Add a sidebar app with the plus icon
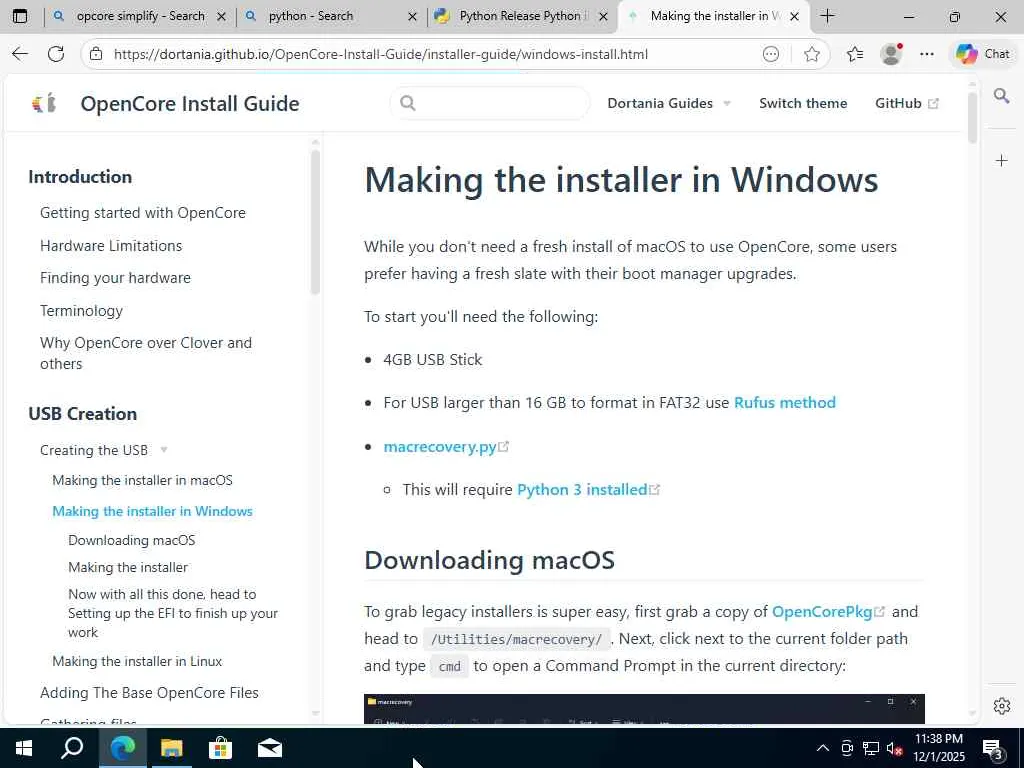 1002,161
